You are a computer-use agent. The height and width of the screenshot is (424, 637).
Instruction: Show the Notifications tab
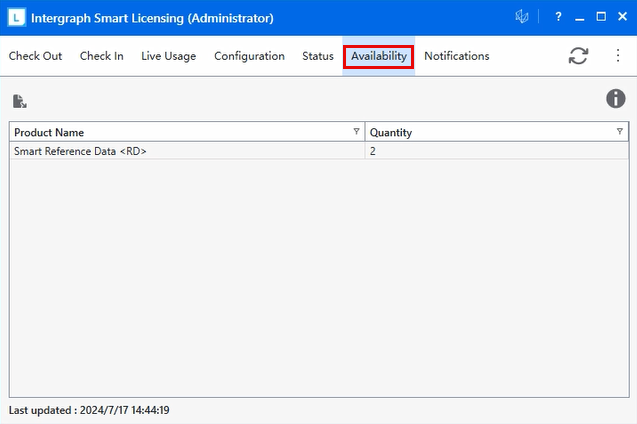(456, 56)
